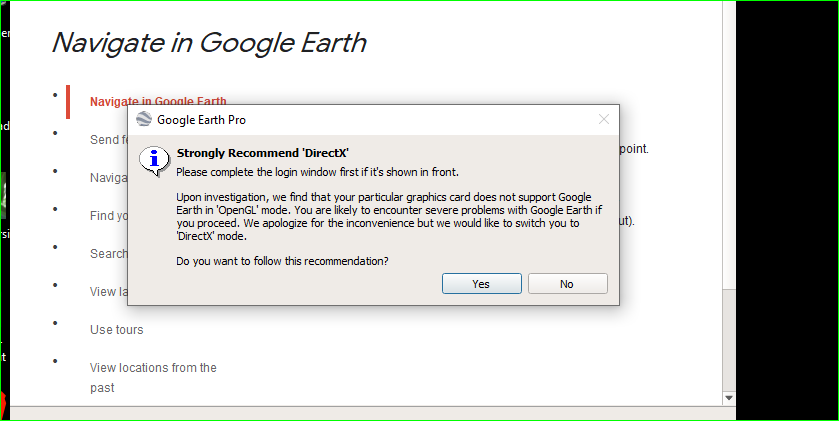Viewport: 839px width, 421px height.
Task: Click the "Navigate in Google Earth" page heading
Action: click(209, 43)
